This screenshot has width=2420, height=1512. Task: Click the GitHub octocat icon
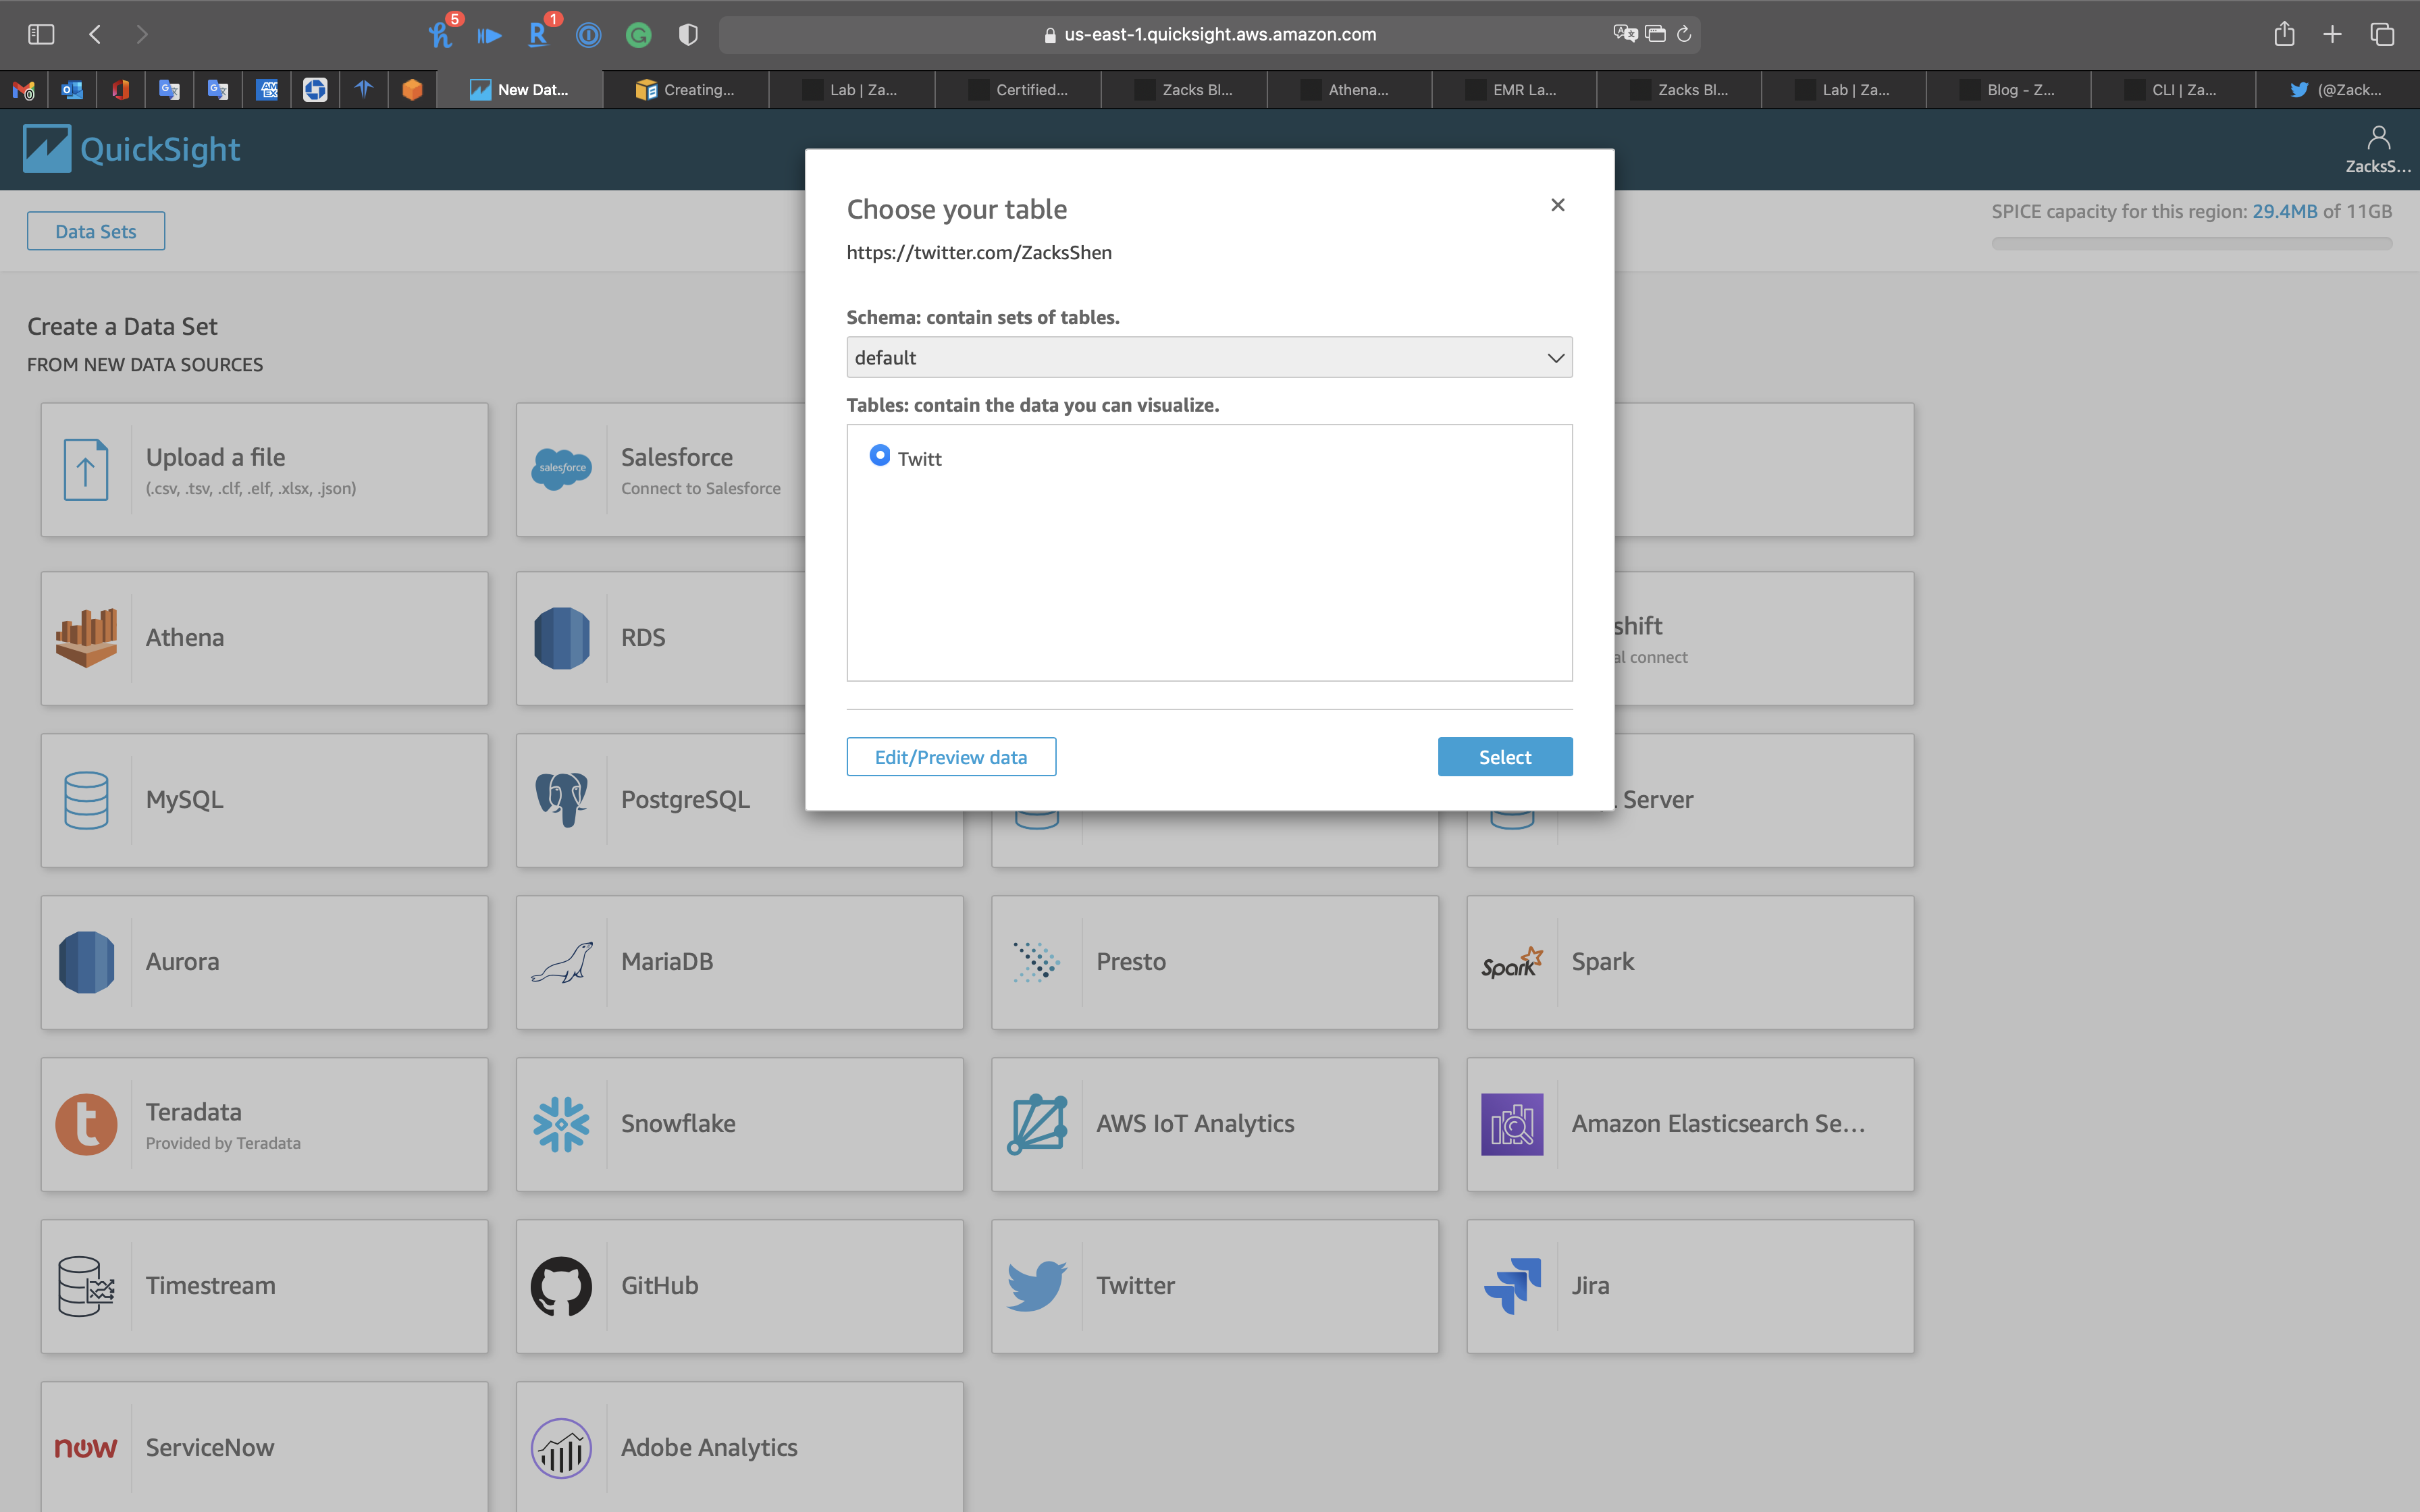coord(561,1286)
